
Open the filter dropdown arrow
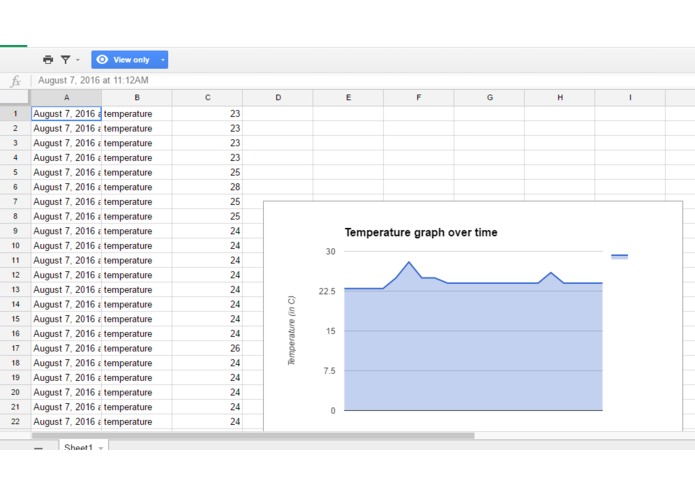click(78, 60)
